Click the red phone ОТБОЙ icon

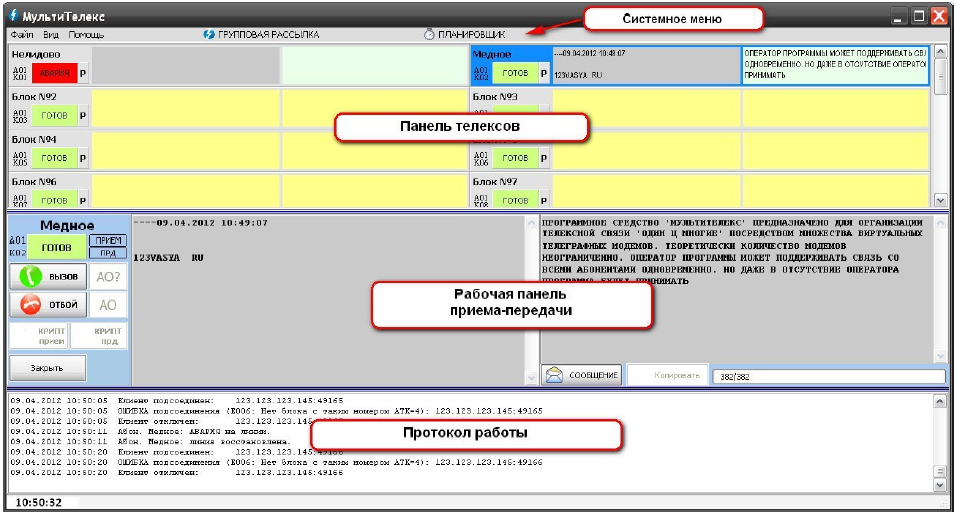(x=31, y=304)
